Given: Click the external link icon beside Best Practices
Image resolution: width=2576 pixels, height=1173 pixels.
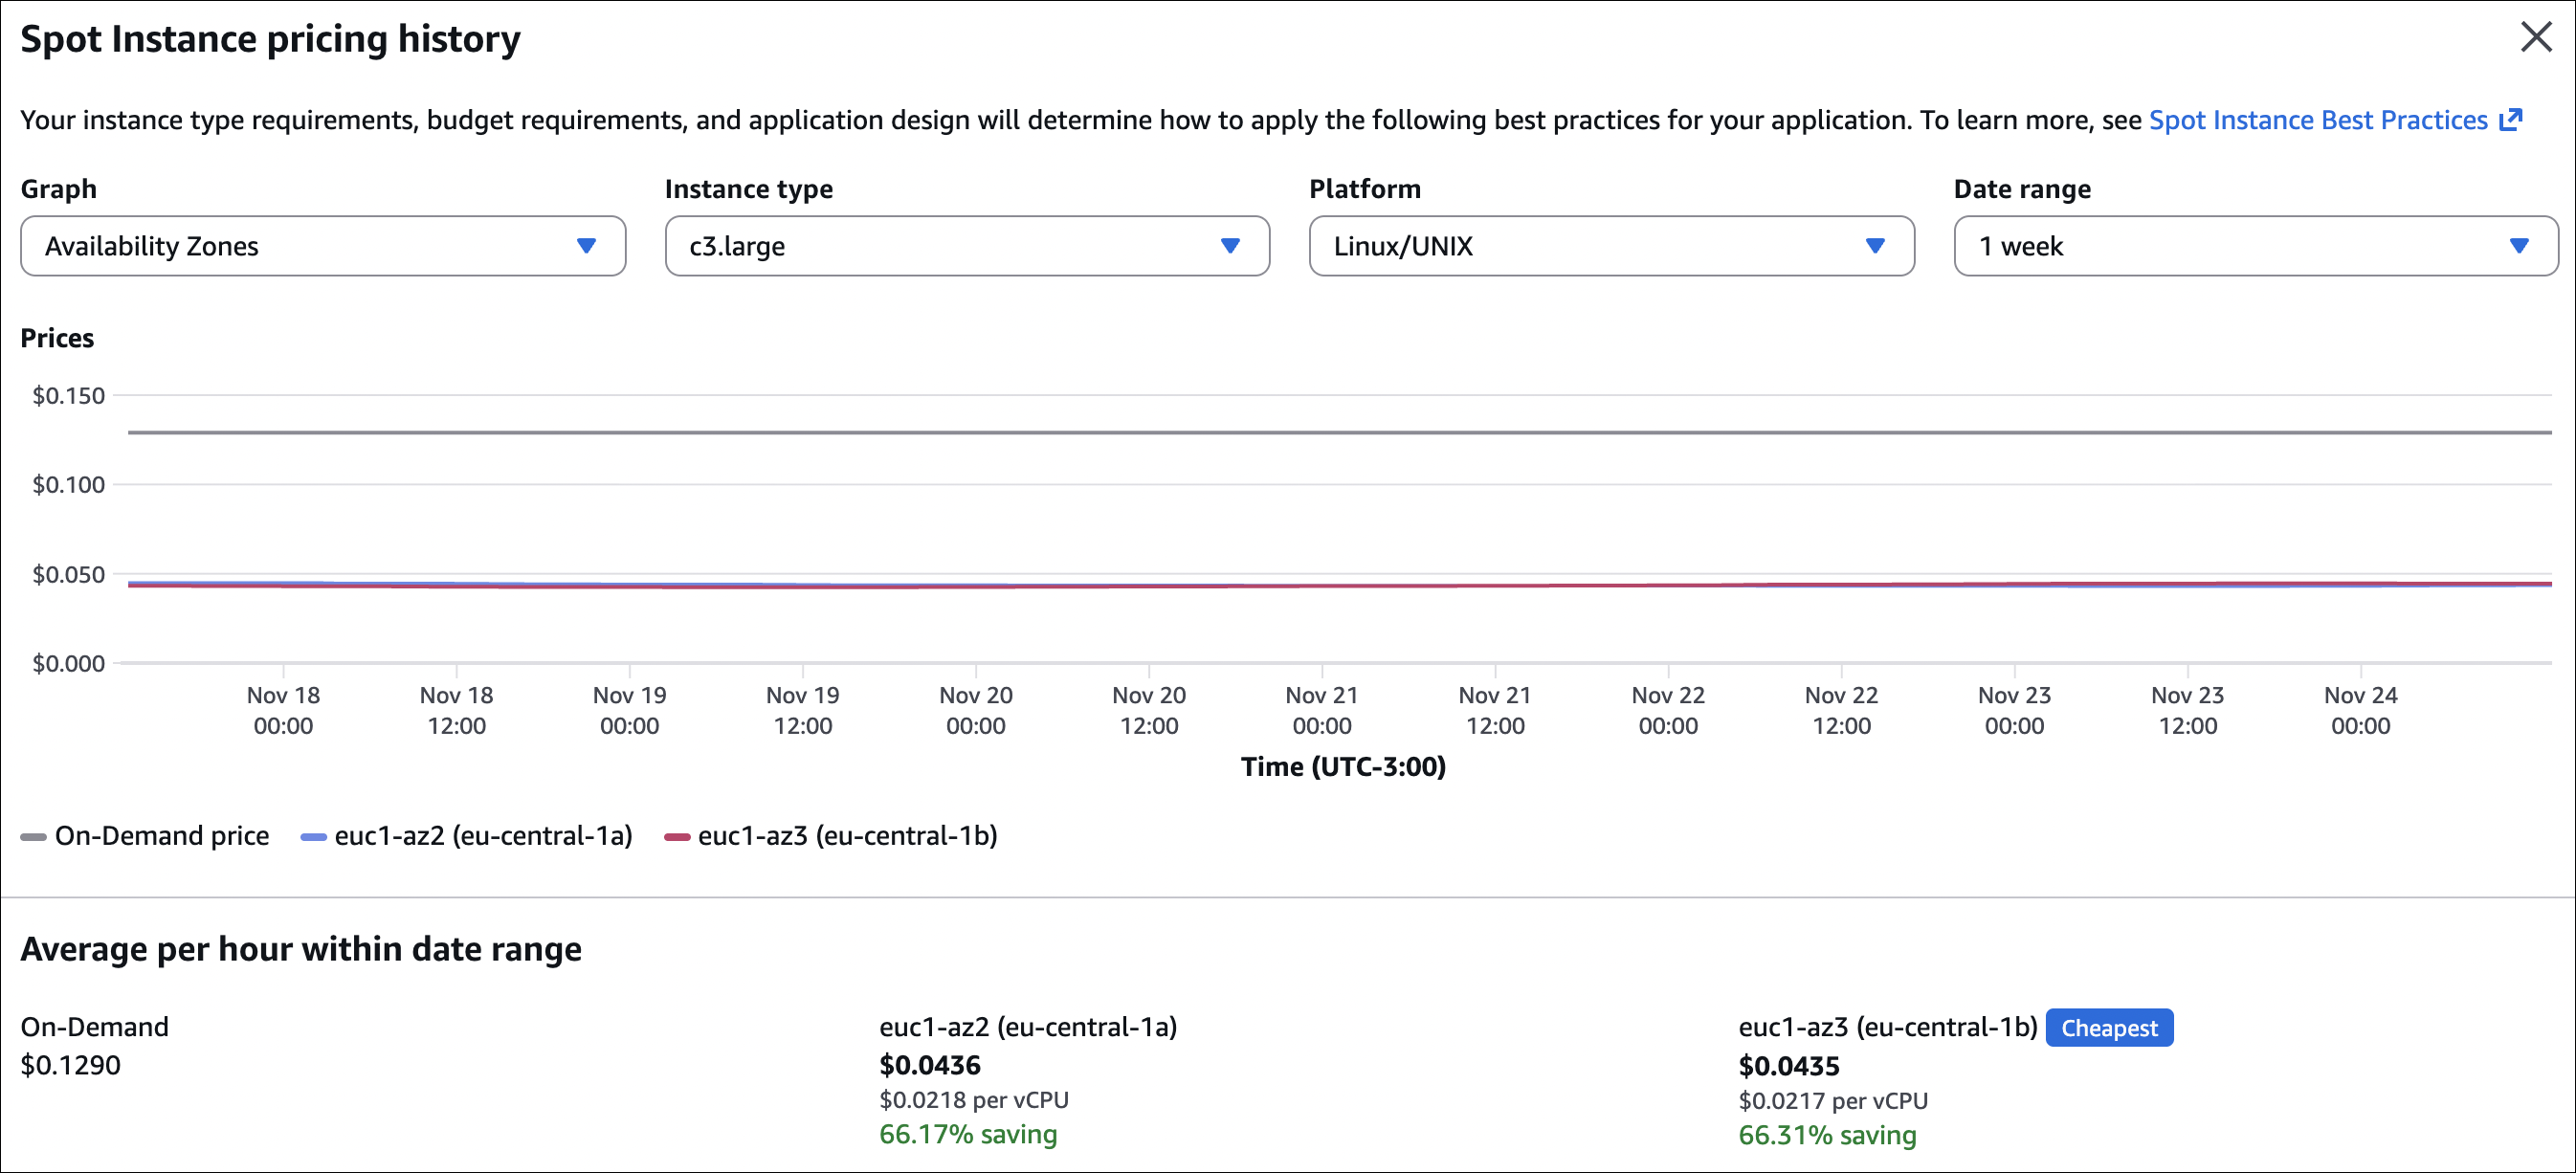Looking at the screenshot, I should (2511, 120).
